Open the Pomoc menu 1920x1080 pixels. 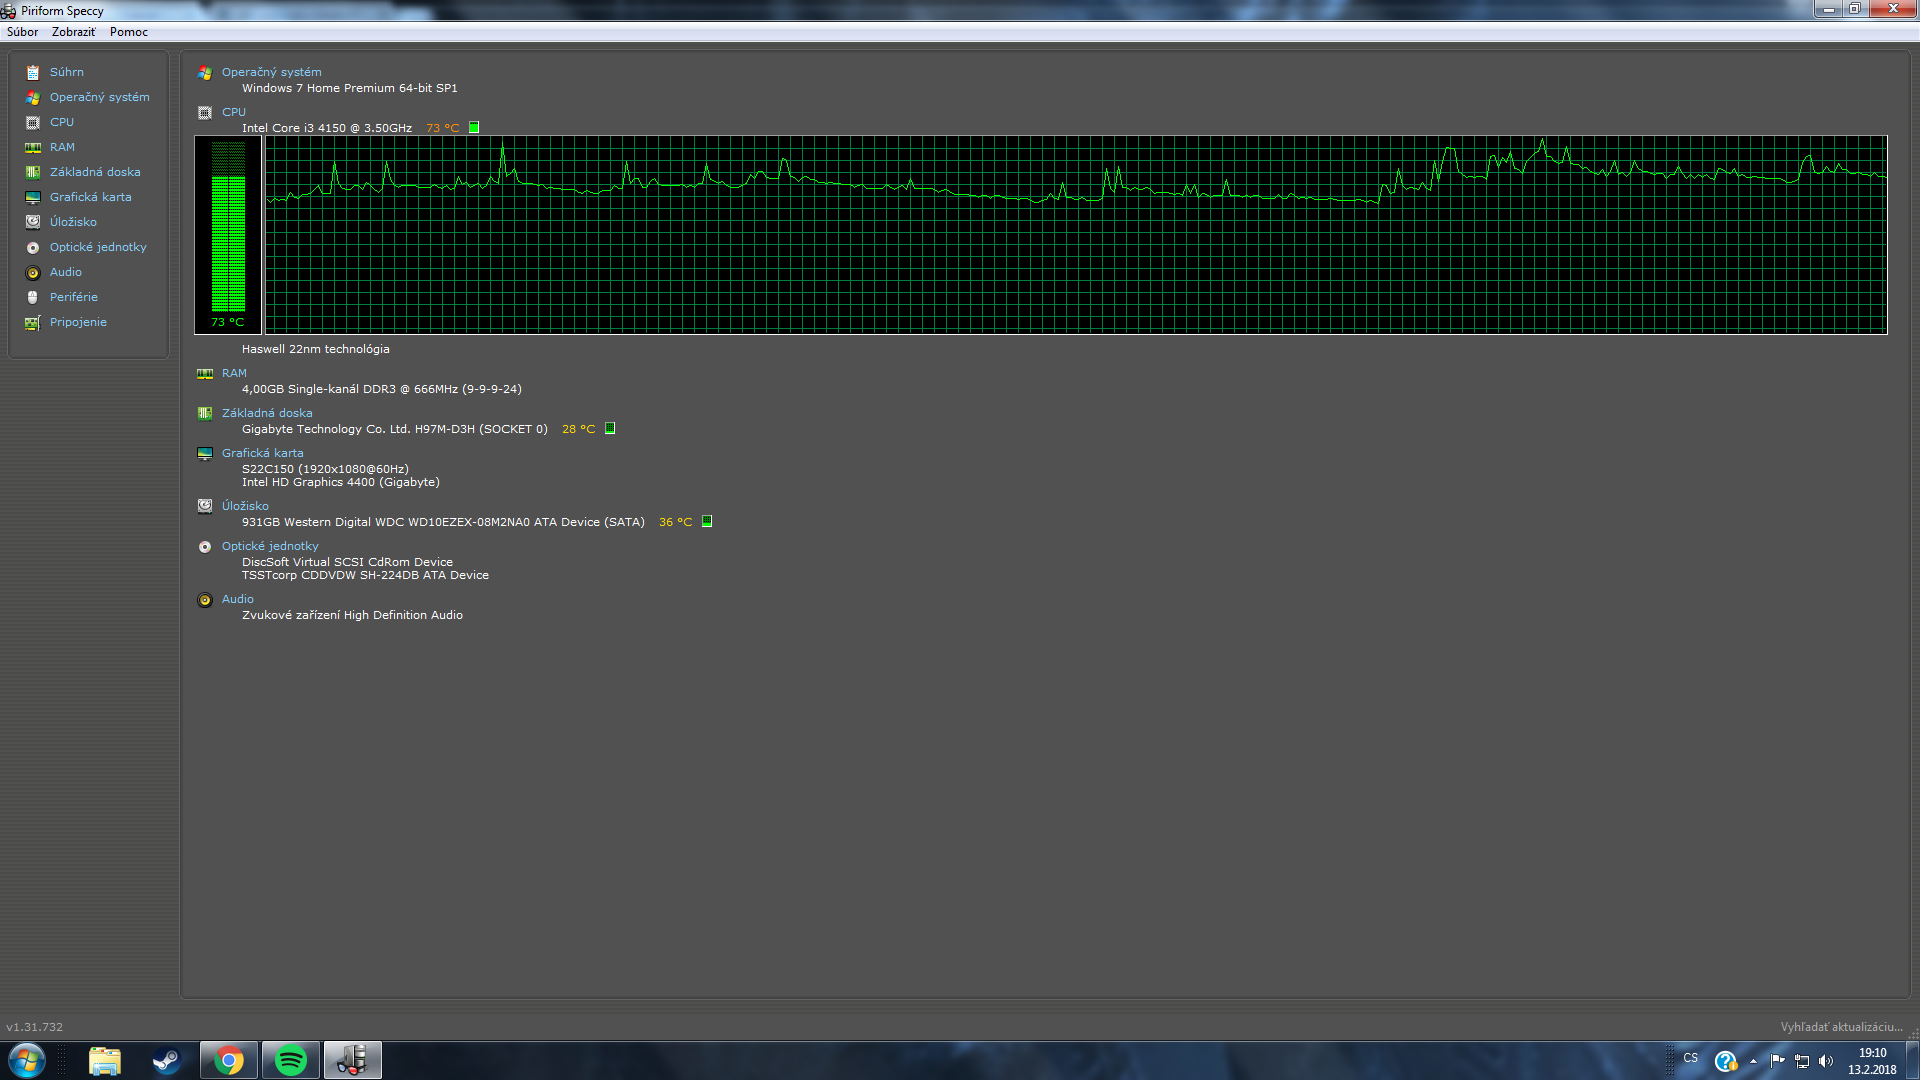pyautogui.click(x=128, y=32)
